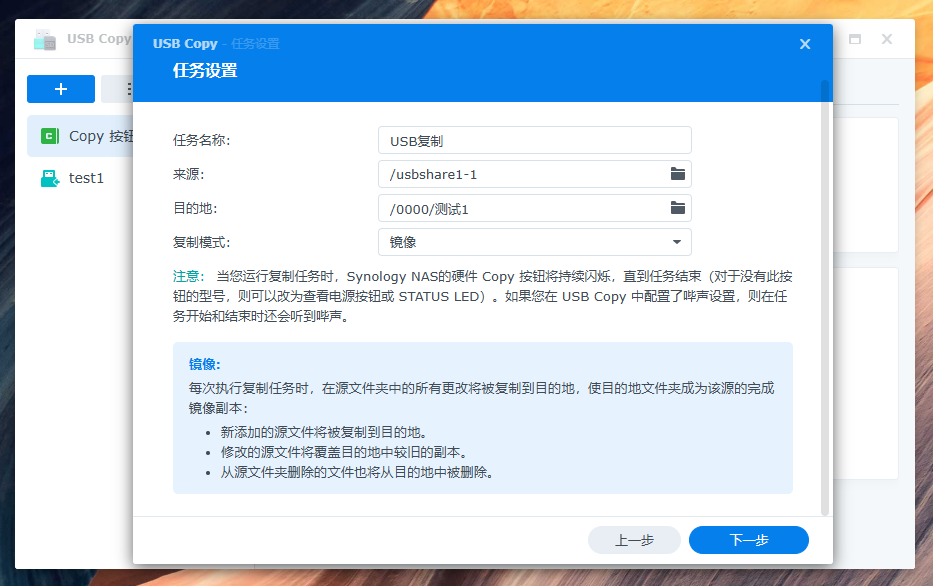
Task: Click the 上一步 button
Action: click(634, 540)
